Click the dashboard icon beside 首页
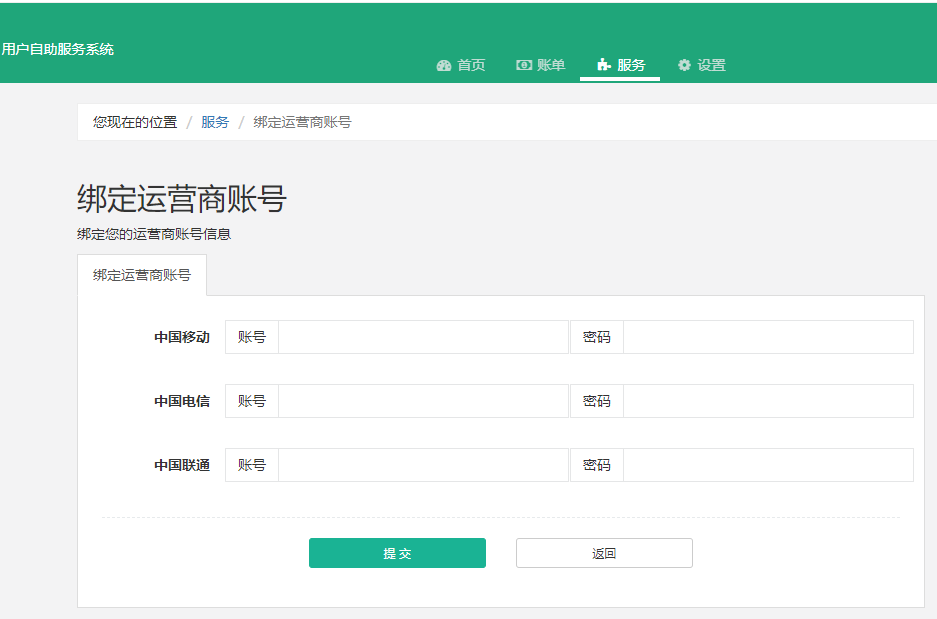Image resolution: width=937 pixels, height=619 pixels. coord(443,66)
